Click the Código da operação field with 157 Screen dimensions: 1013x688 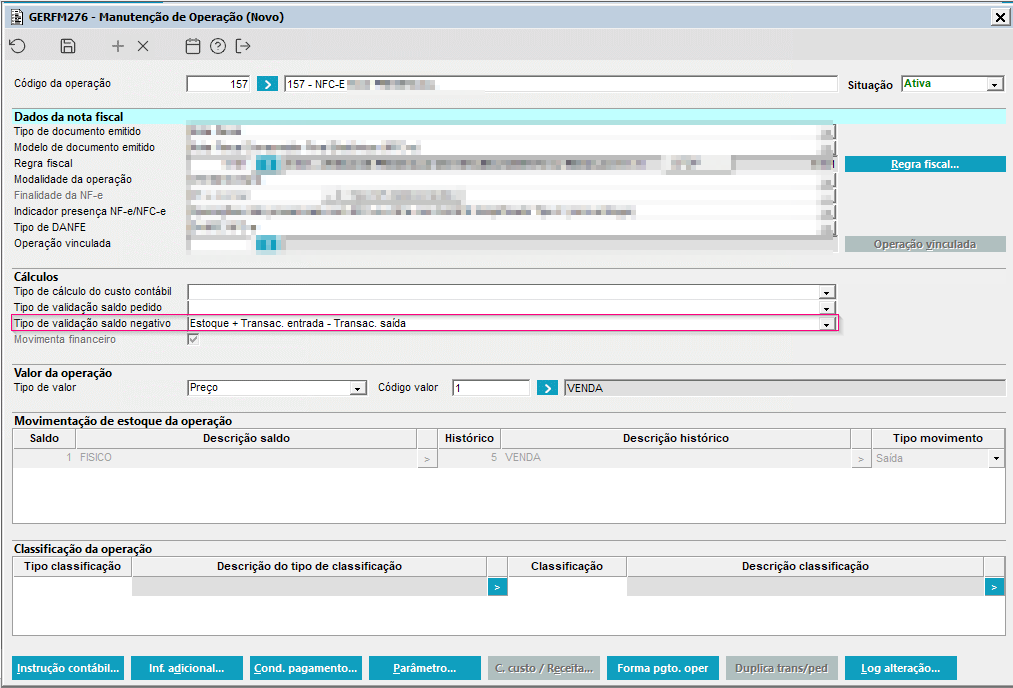pyautogui.click(x=218, y=84)
